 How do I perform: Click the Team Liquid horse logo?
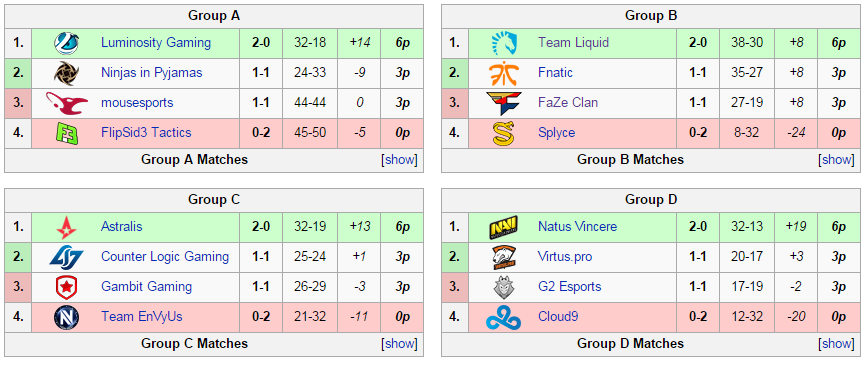coord(504,43)
